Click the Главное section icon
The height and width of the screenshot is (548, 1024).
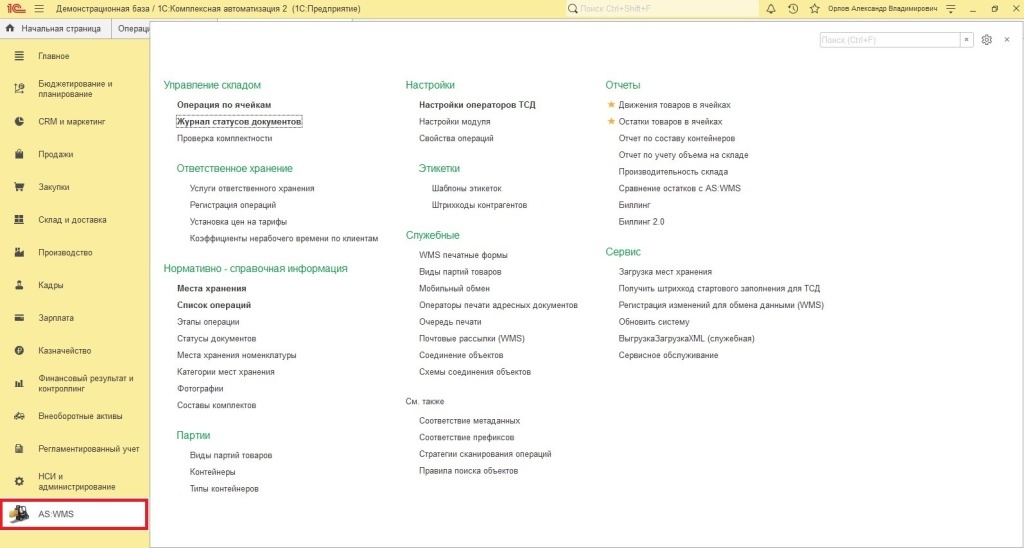pos(20,56)
